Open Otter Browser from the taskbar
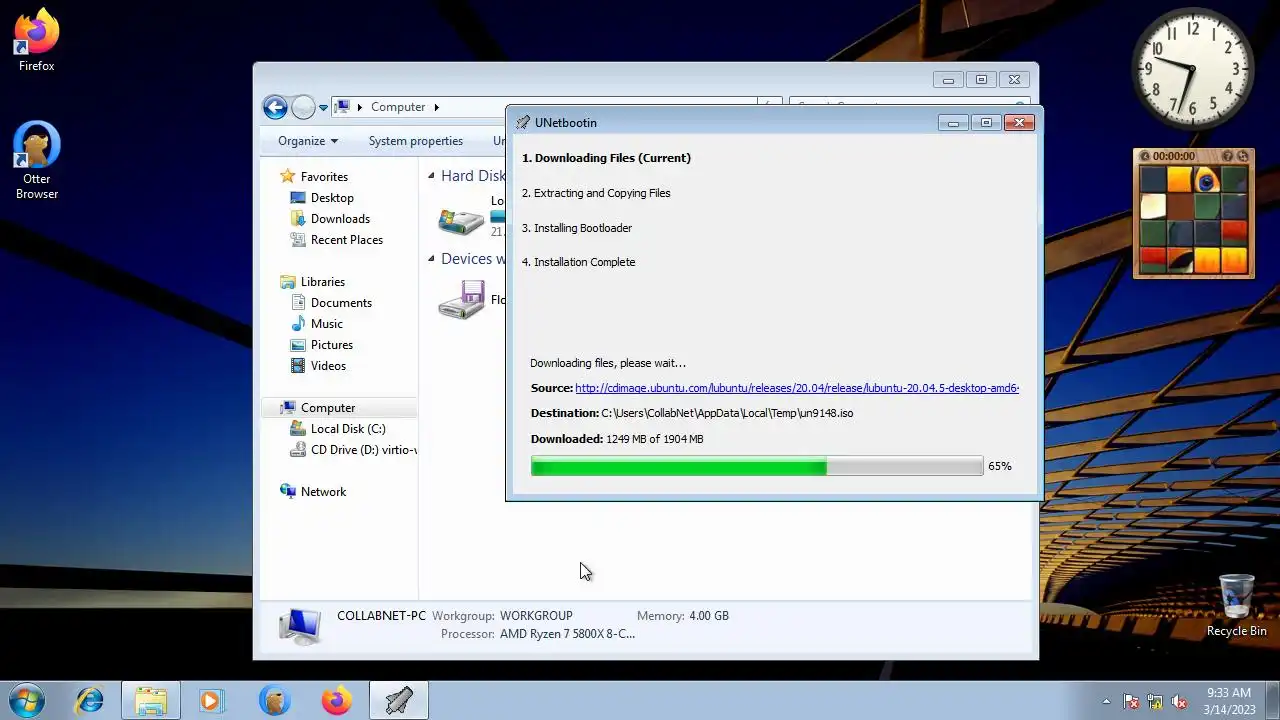This screenshot has height=720, width=1280. 274,701
